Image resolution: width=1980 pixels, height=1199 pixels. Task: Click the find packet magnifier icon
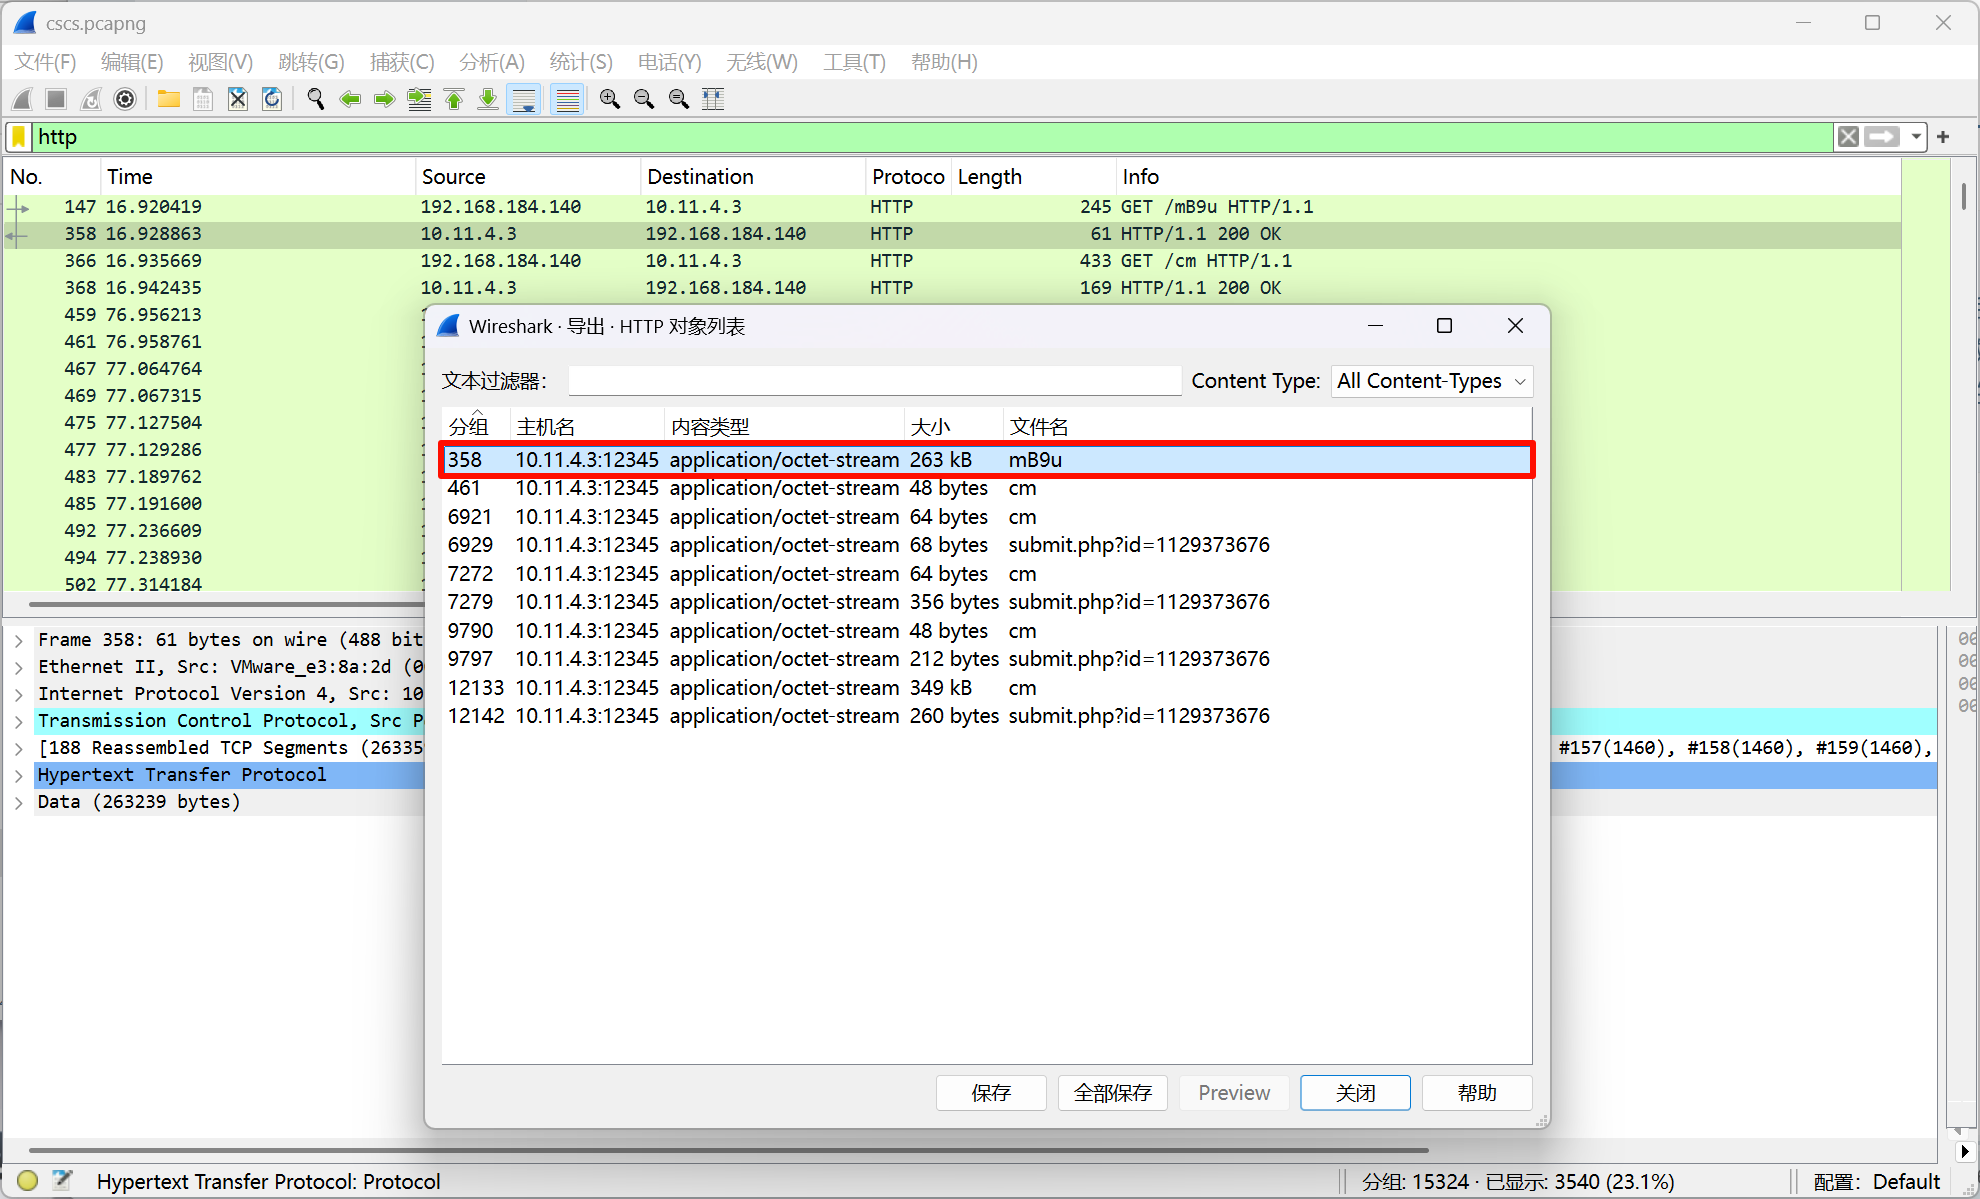click(x=316, y=99)
